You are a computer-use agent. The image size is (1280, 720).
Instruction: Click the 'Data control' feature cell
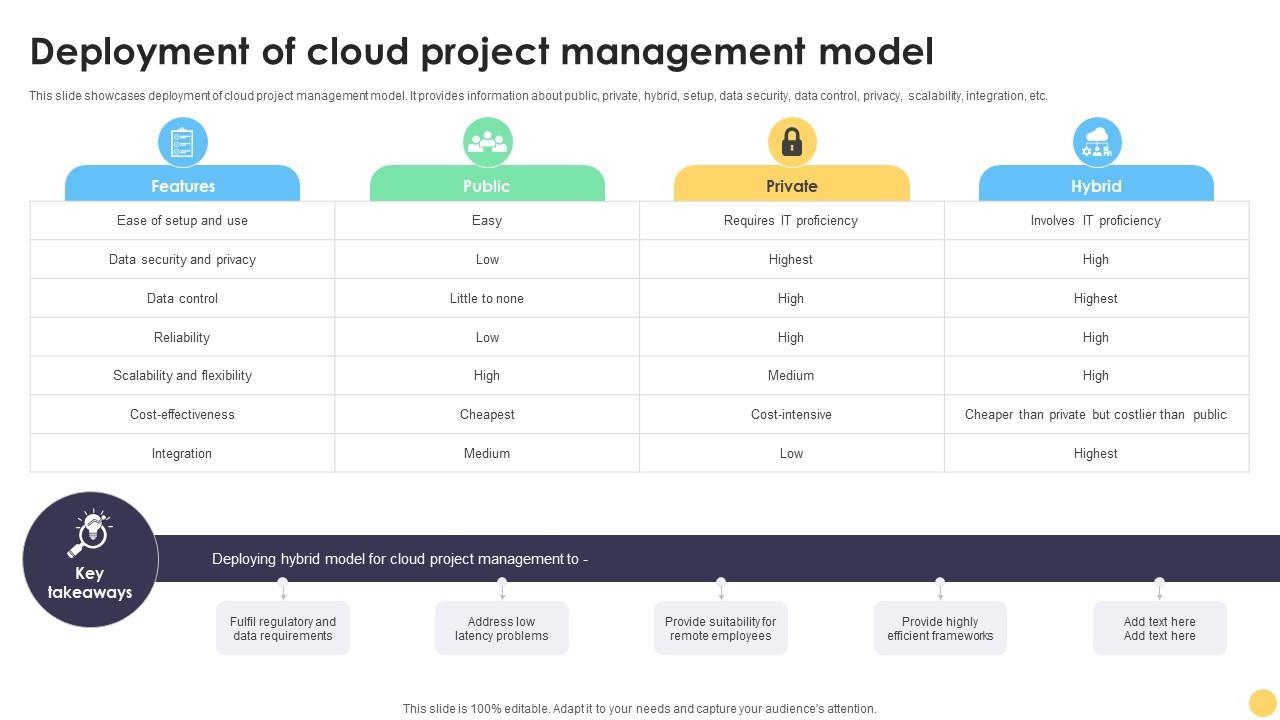(x=182, y=298)
